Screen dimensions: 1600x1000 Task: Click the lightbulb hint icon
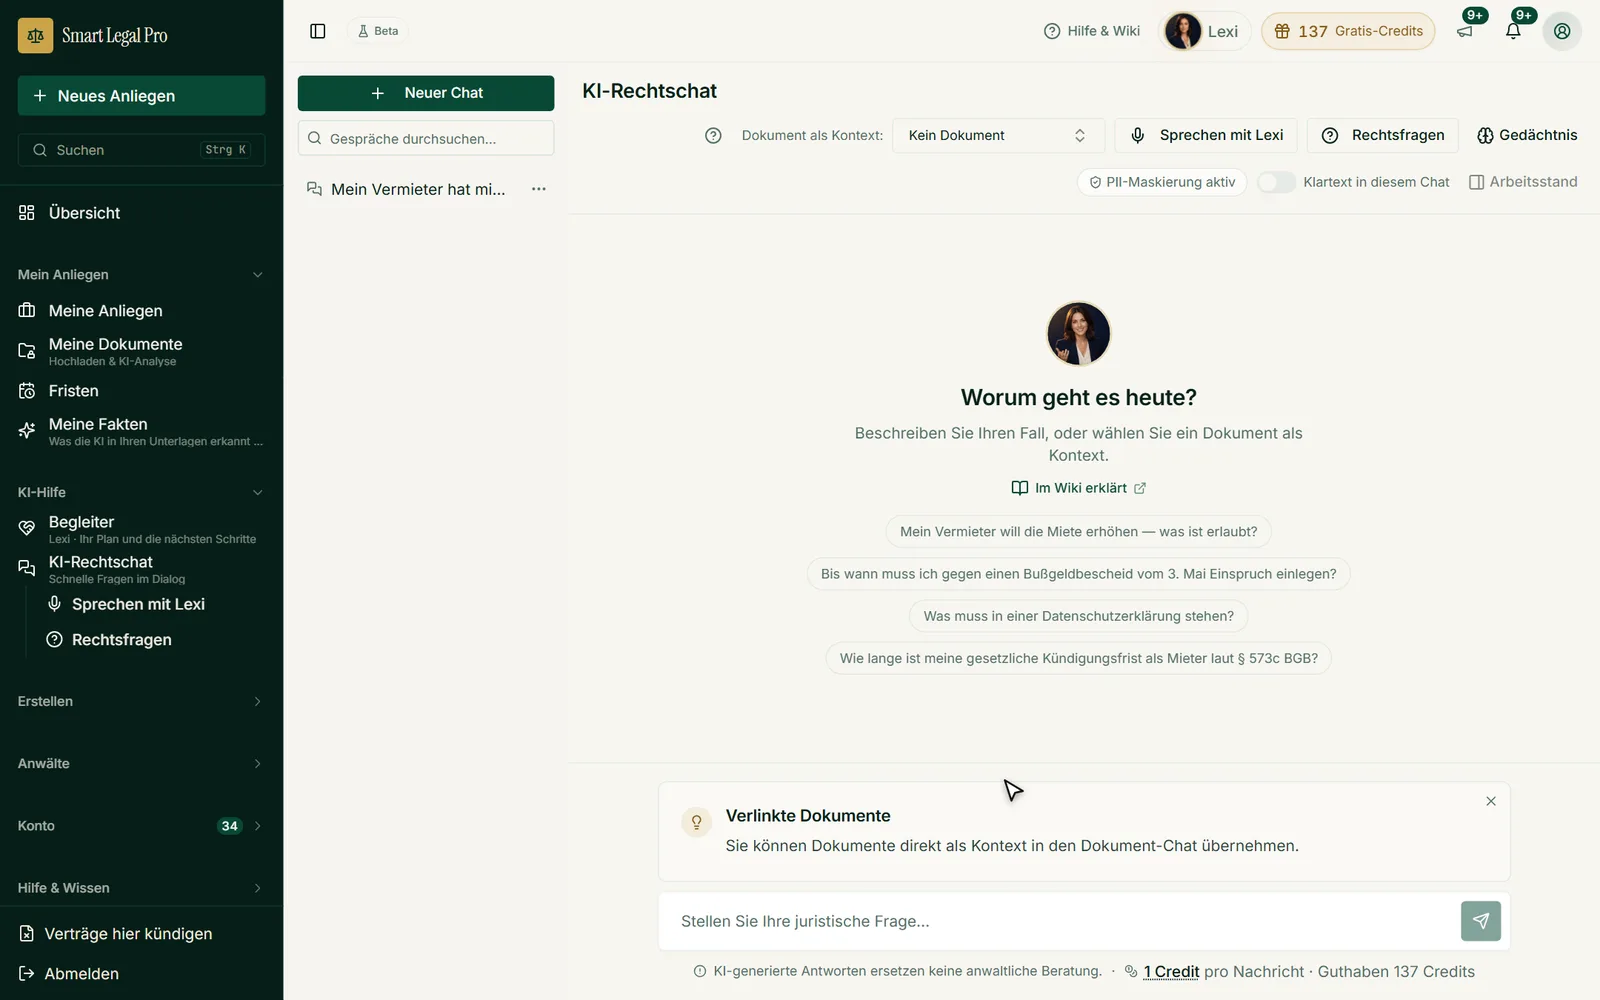coord(697,822)
